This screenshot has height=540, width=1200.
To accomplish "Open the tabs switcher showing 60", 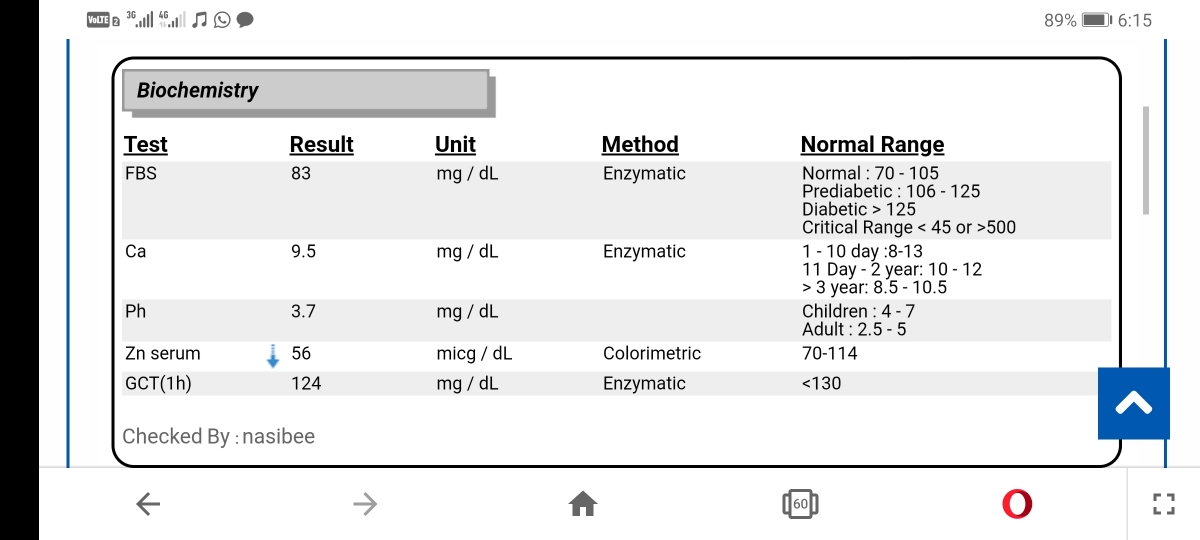I will point(800,504).
